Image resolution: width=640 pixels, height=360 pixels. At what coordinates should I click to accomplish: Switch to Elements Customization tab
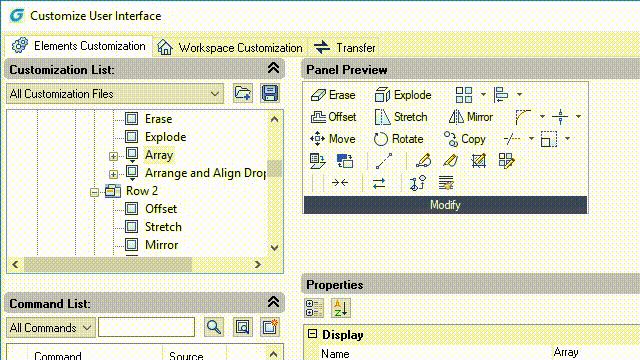(78, 46)
